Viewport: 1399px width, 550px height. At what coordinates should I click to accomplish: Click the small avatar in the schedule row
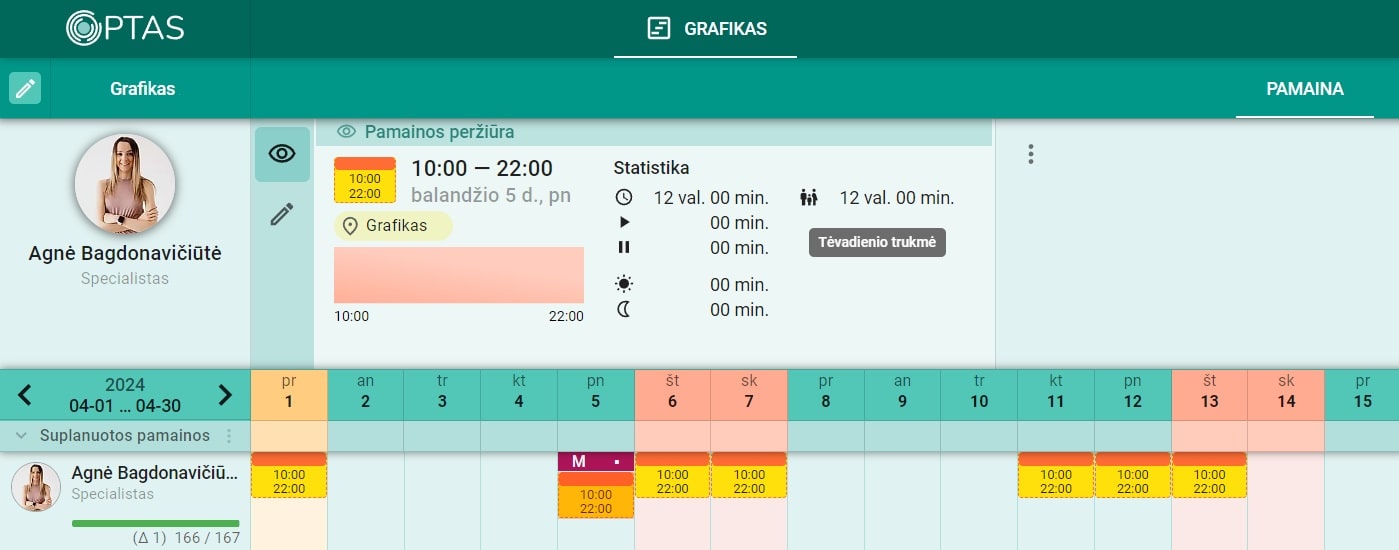[36, 487]
